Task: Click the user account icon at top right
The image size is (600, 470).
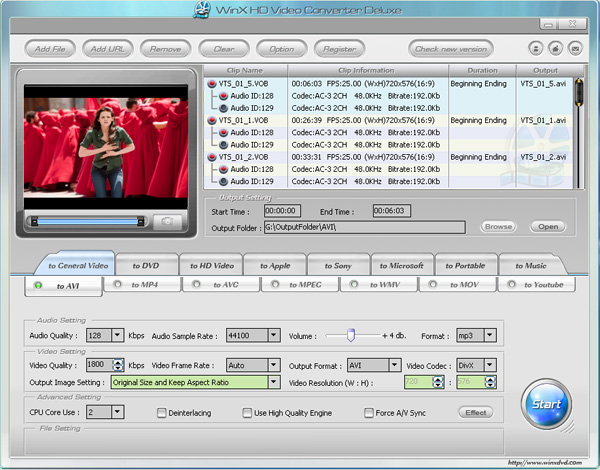Action: point(535,48)
